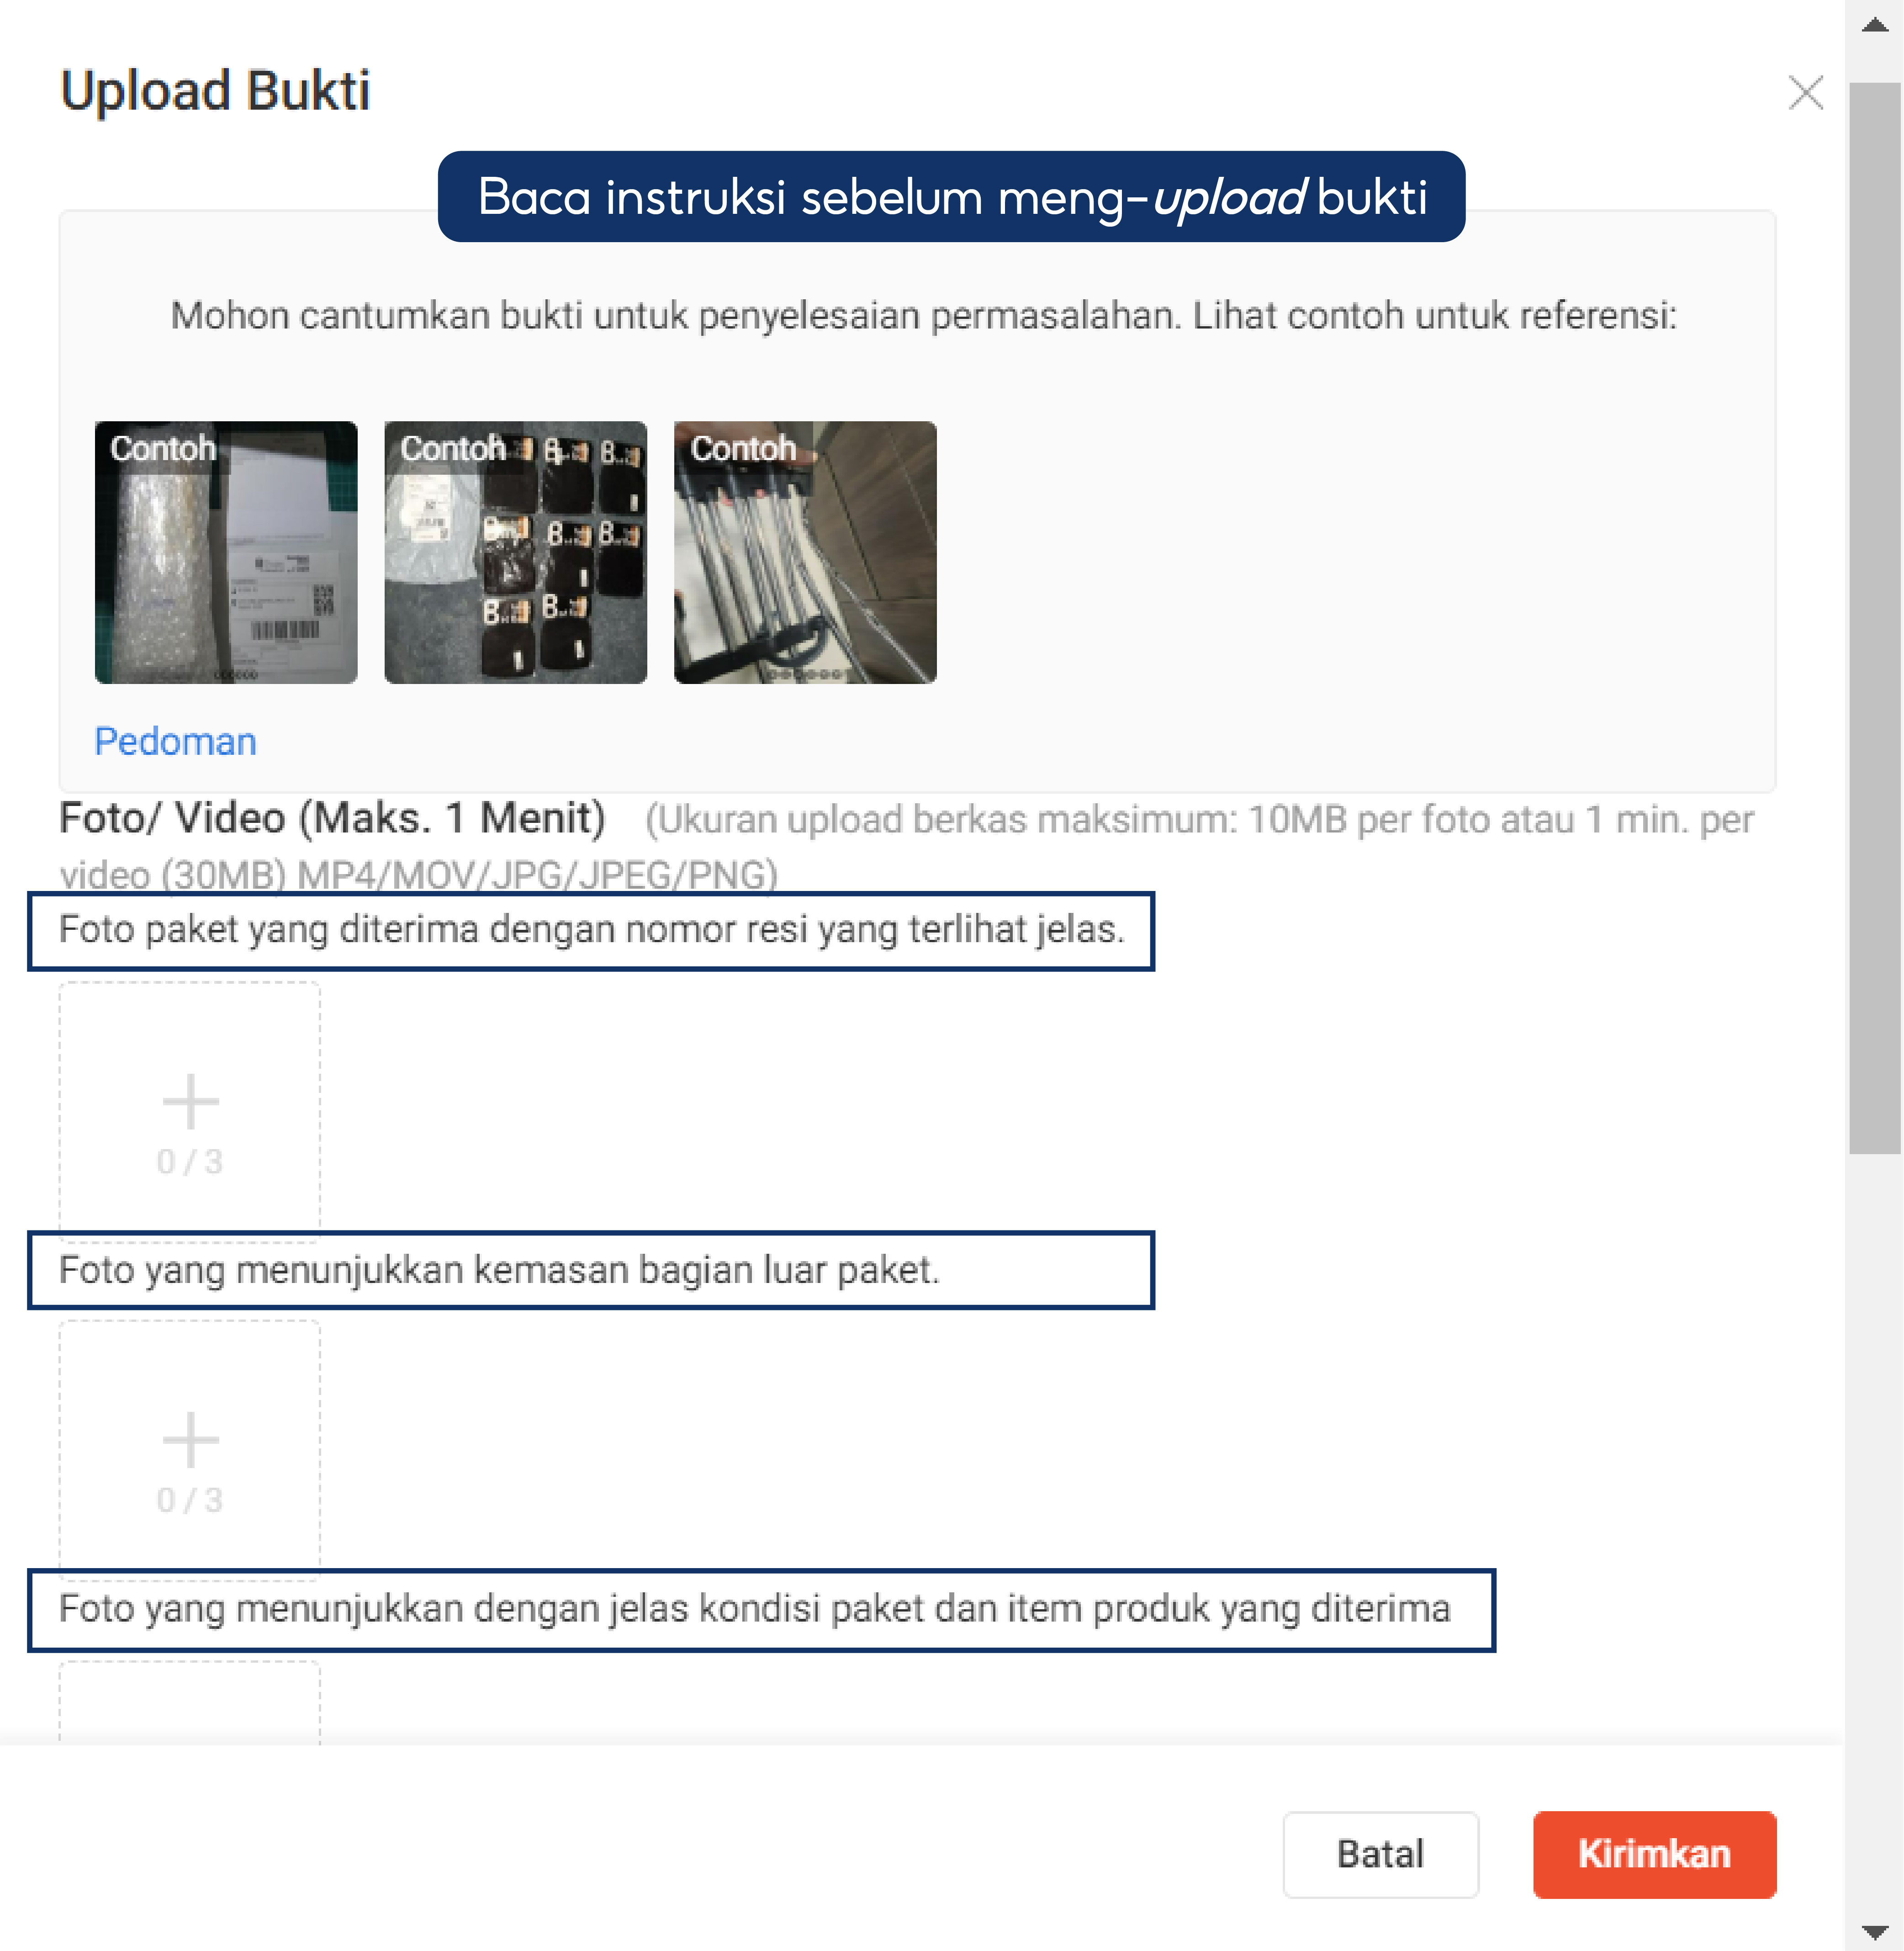The image size is (1904, 1951).
Task: Open the Pedoman guideline link
Action: click(175, 742)
